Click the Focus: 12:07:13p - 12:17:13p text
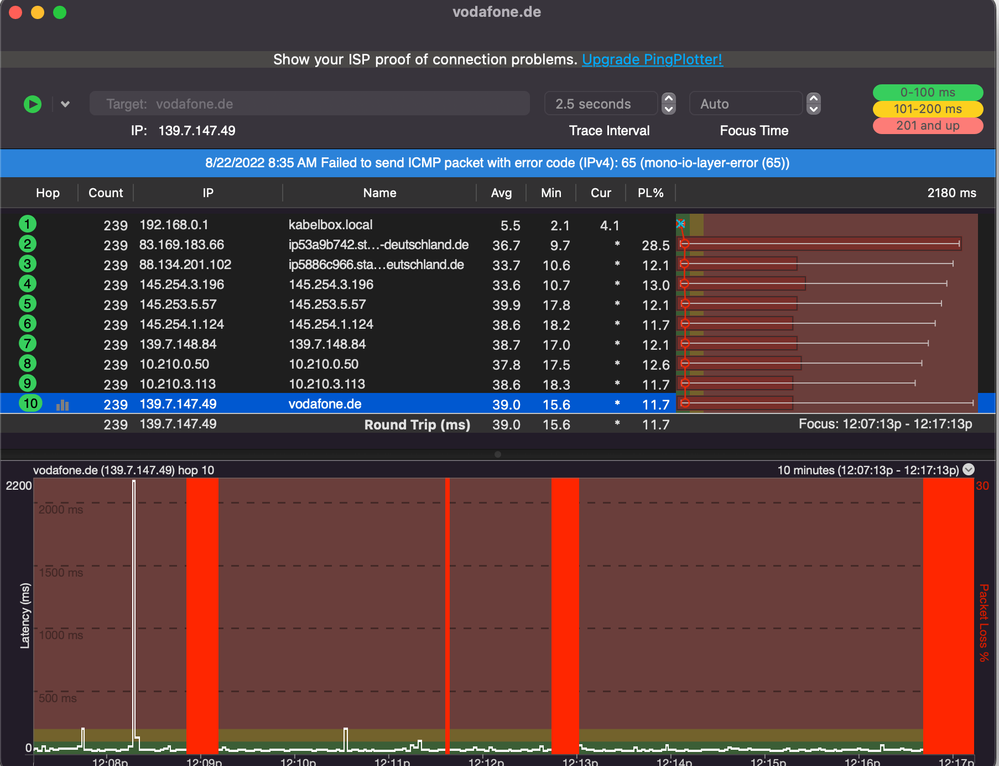This screenshot has width=999, height=766. click(886, 424)
